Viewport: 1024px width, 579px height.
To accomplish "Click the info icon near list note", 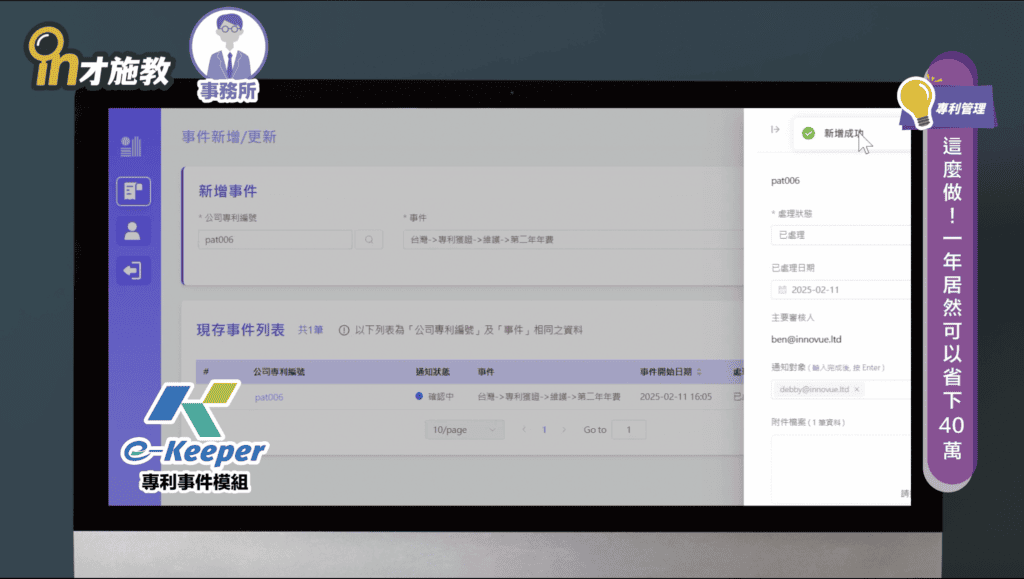I will pyautogui.click(x=344, y=330).
